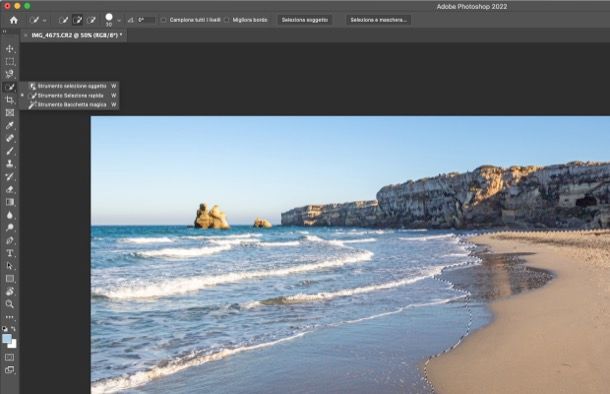Change screen mode icon

point(10,370)
